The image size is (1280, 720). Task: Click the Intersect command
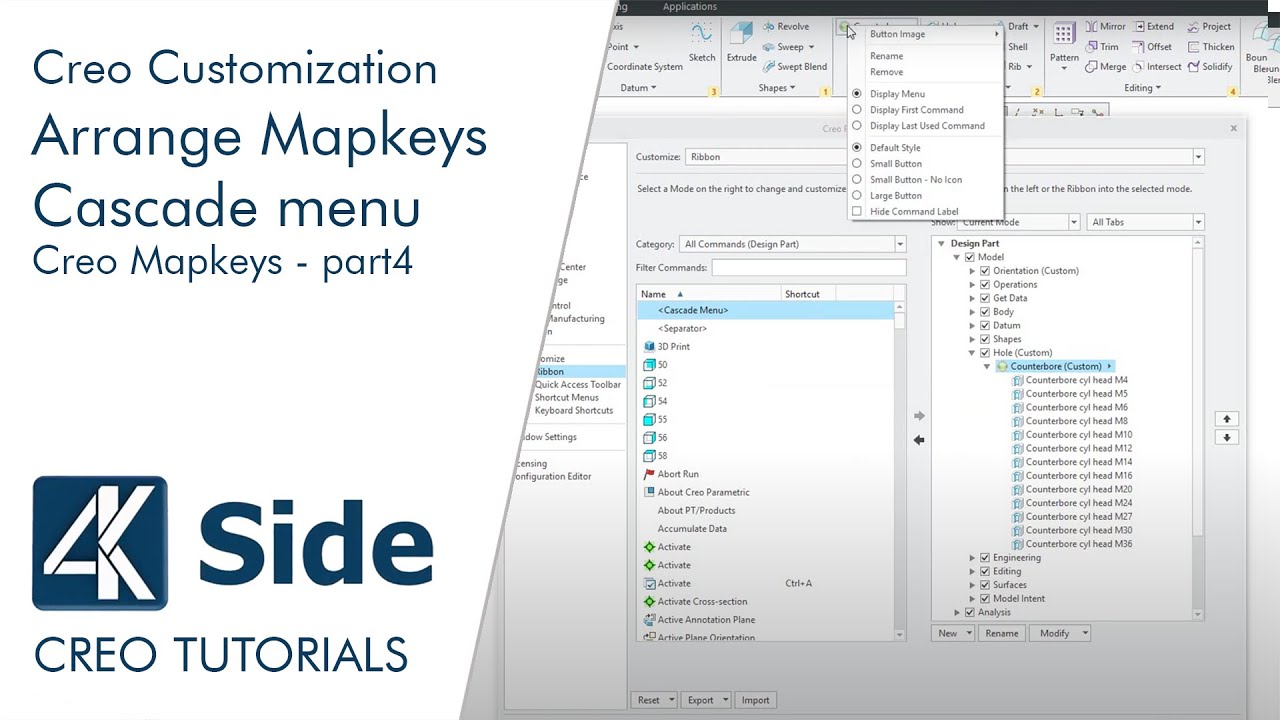coord(1157,67)
